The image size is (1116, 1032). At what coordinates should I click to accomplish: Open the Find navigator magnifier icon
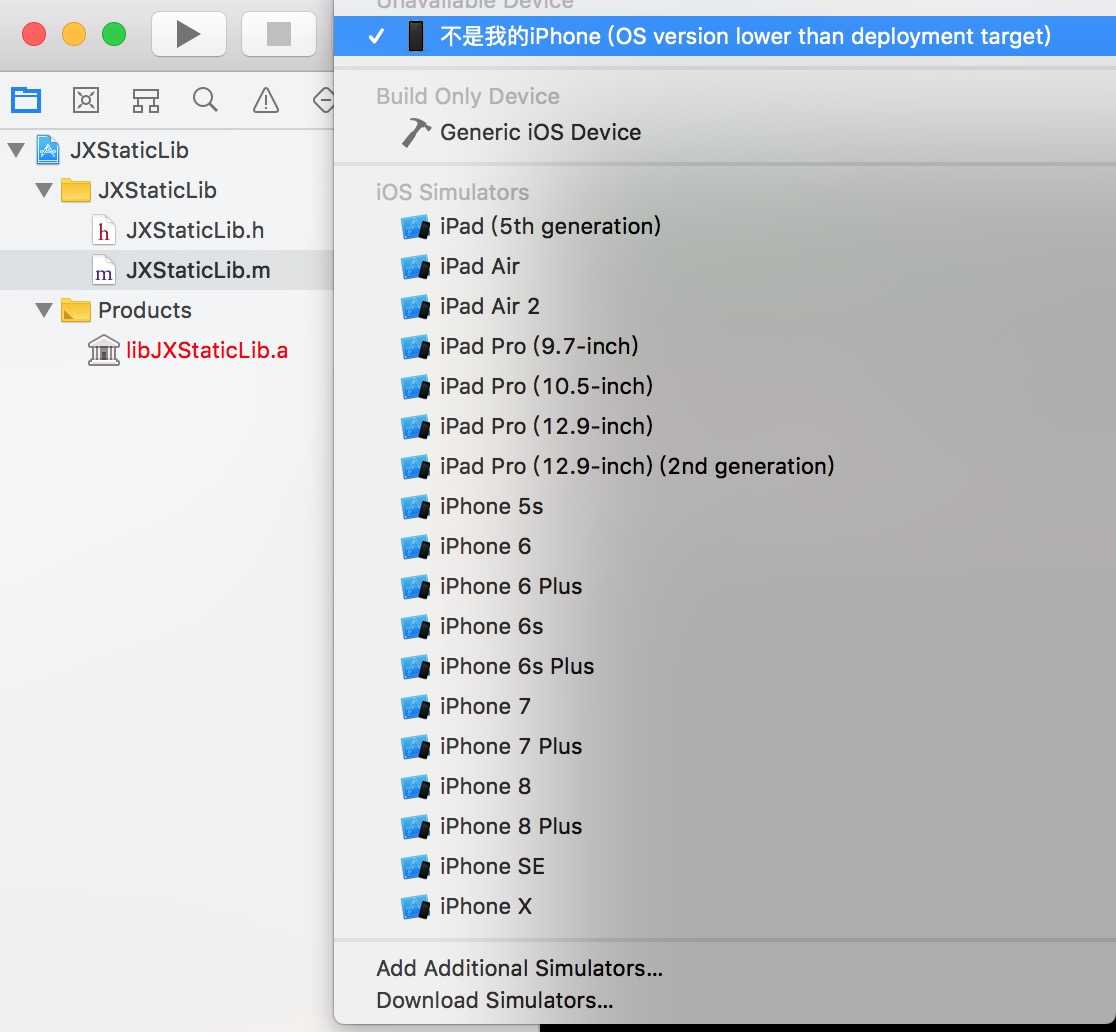pyautogui.click(x=205, y=100)
